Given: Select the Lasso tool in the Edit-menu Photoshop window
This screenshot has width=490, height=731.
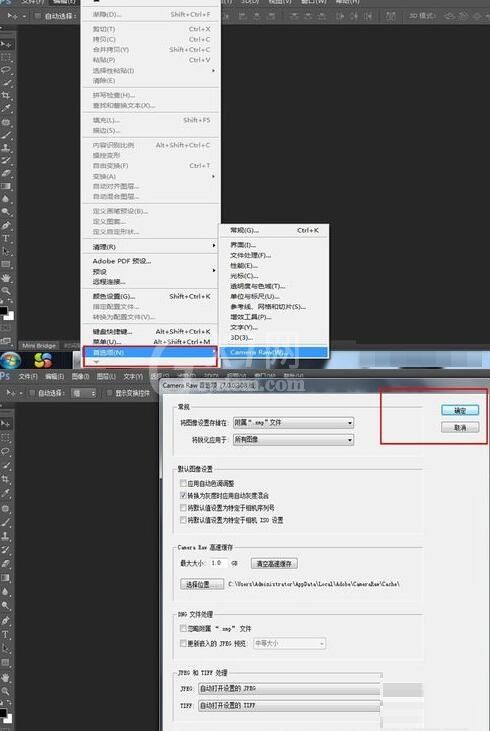Looking at the screenshot, I should pyautogui.click(x=6, y=70).
